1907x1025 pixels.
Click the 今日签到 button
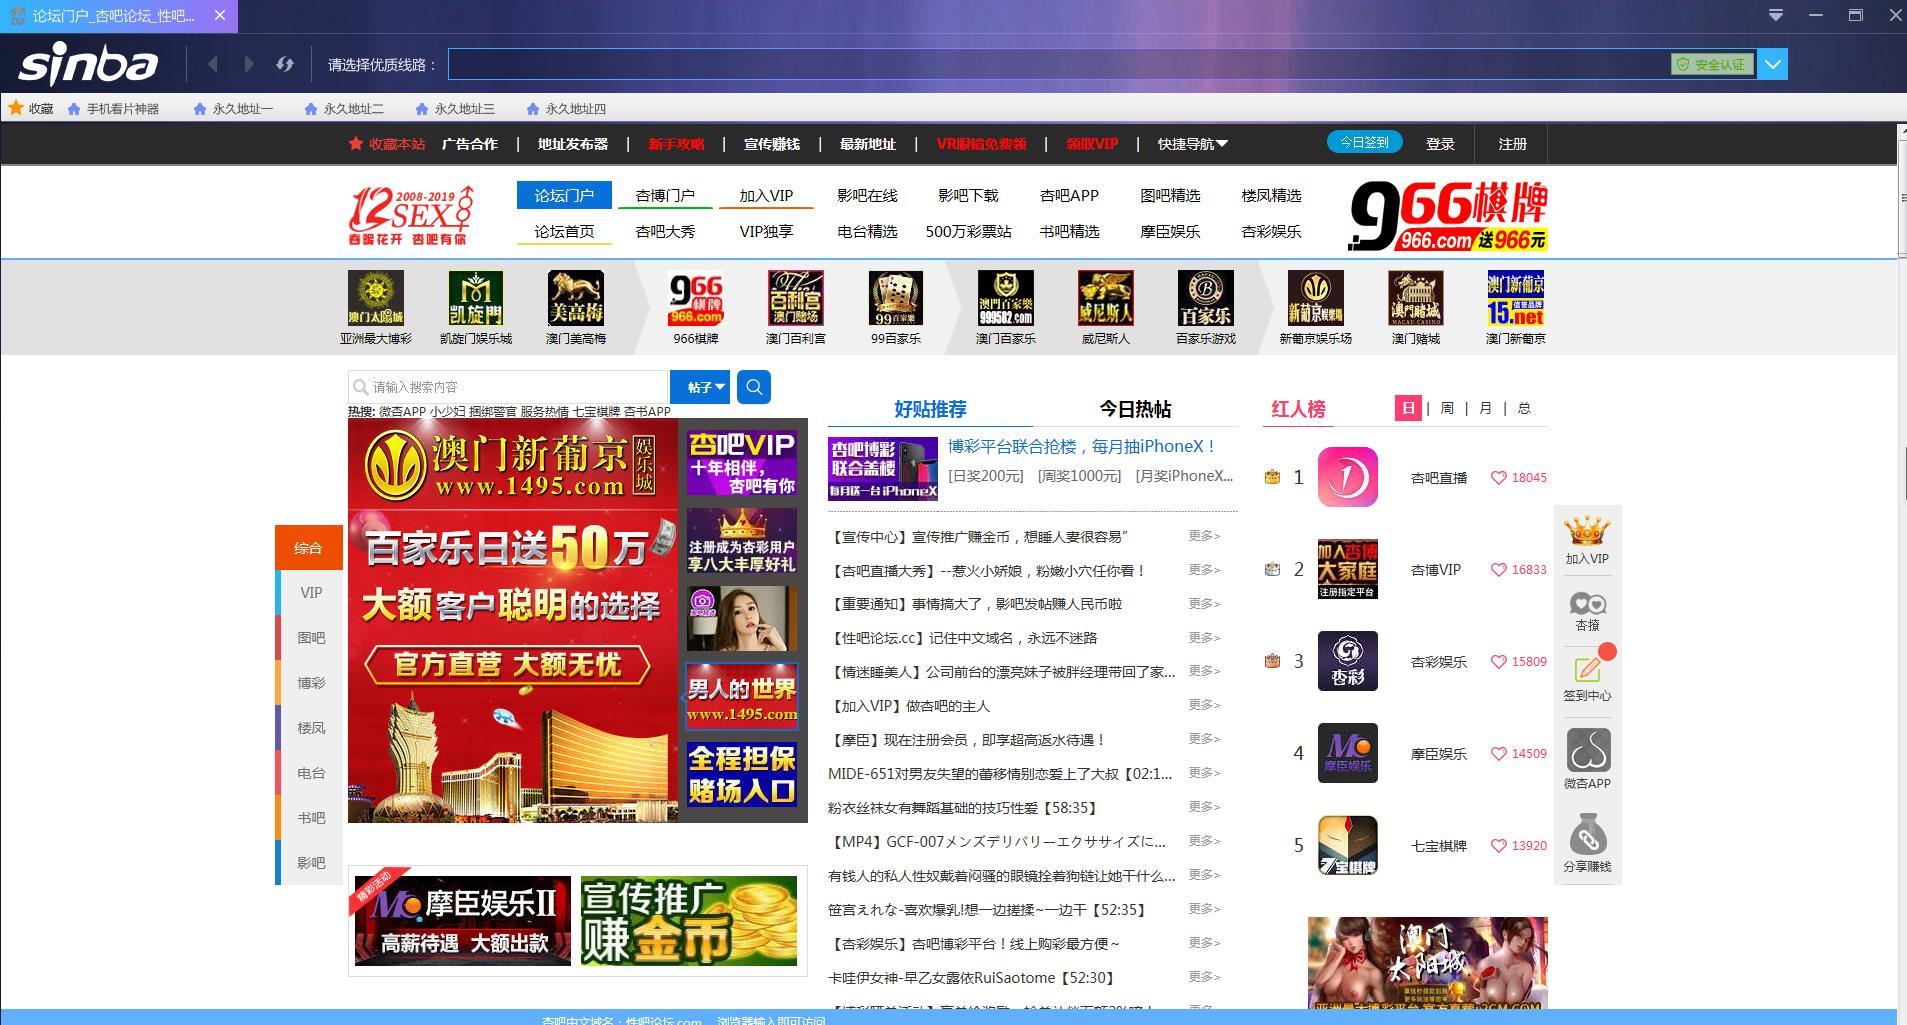[x=1364, y=142]
